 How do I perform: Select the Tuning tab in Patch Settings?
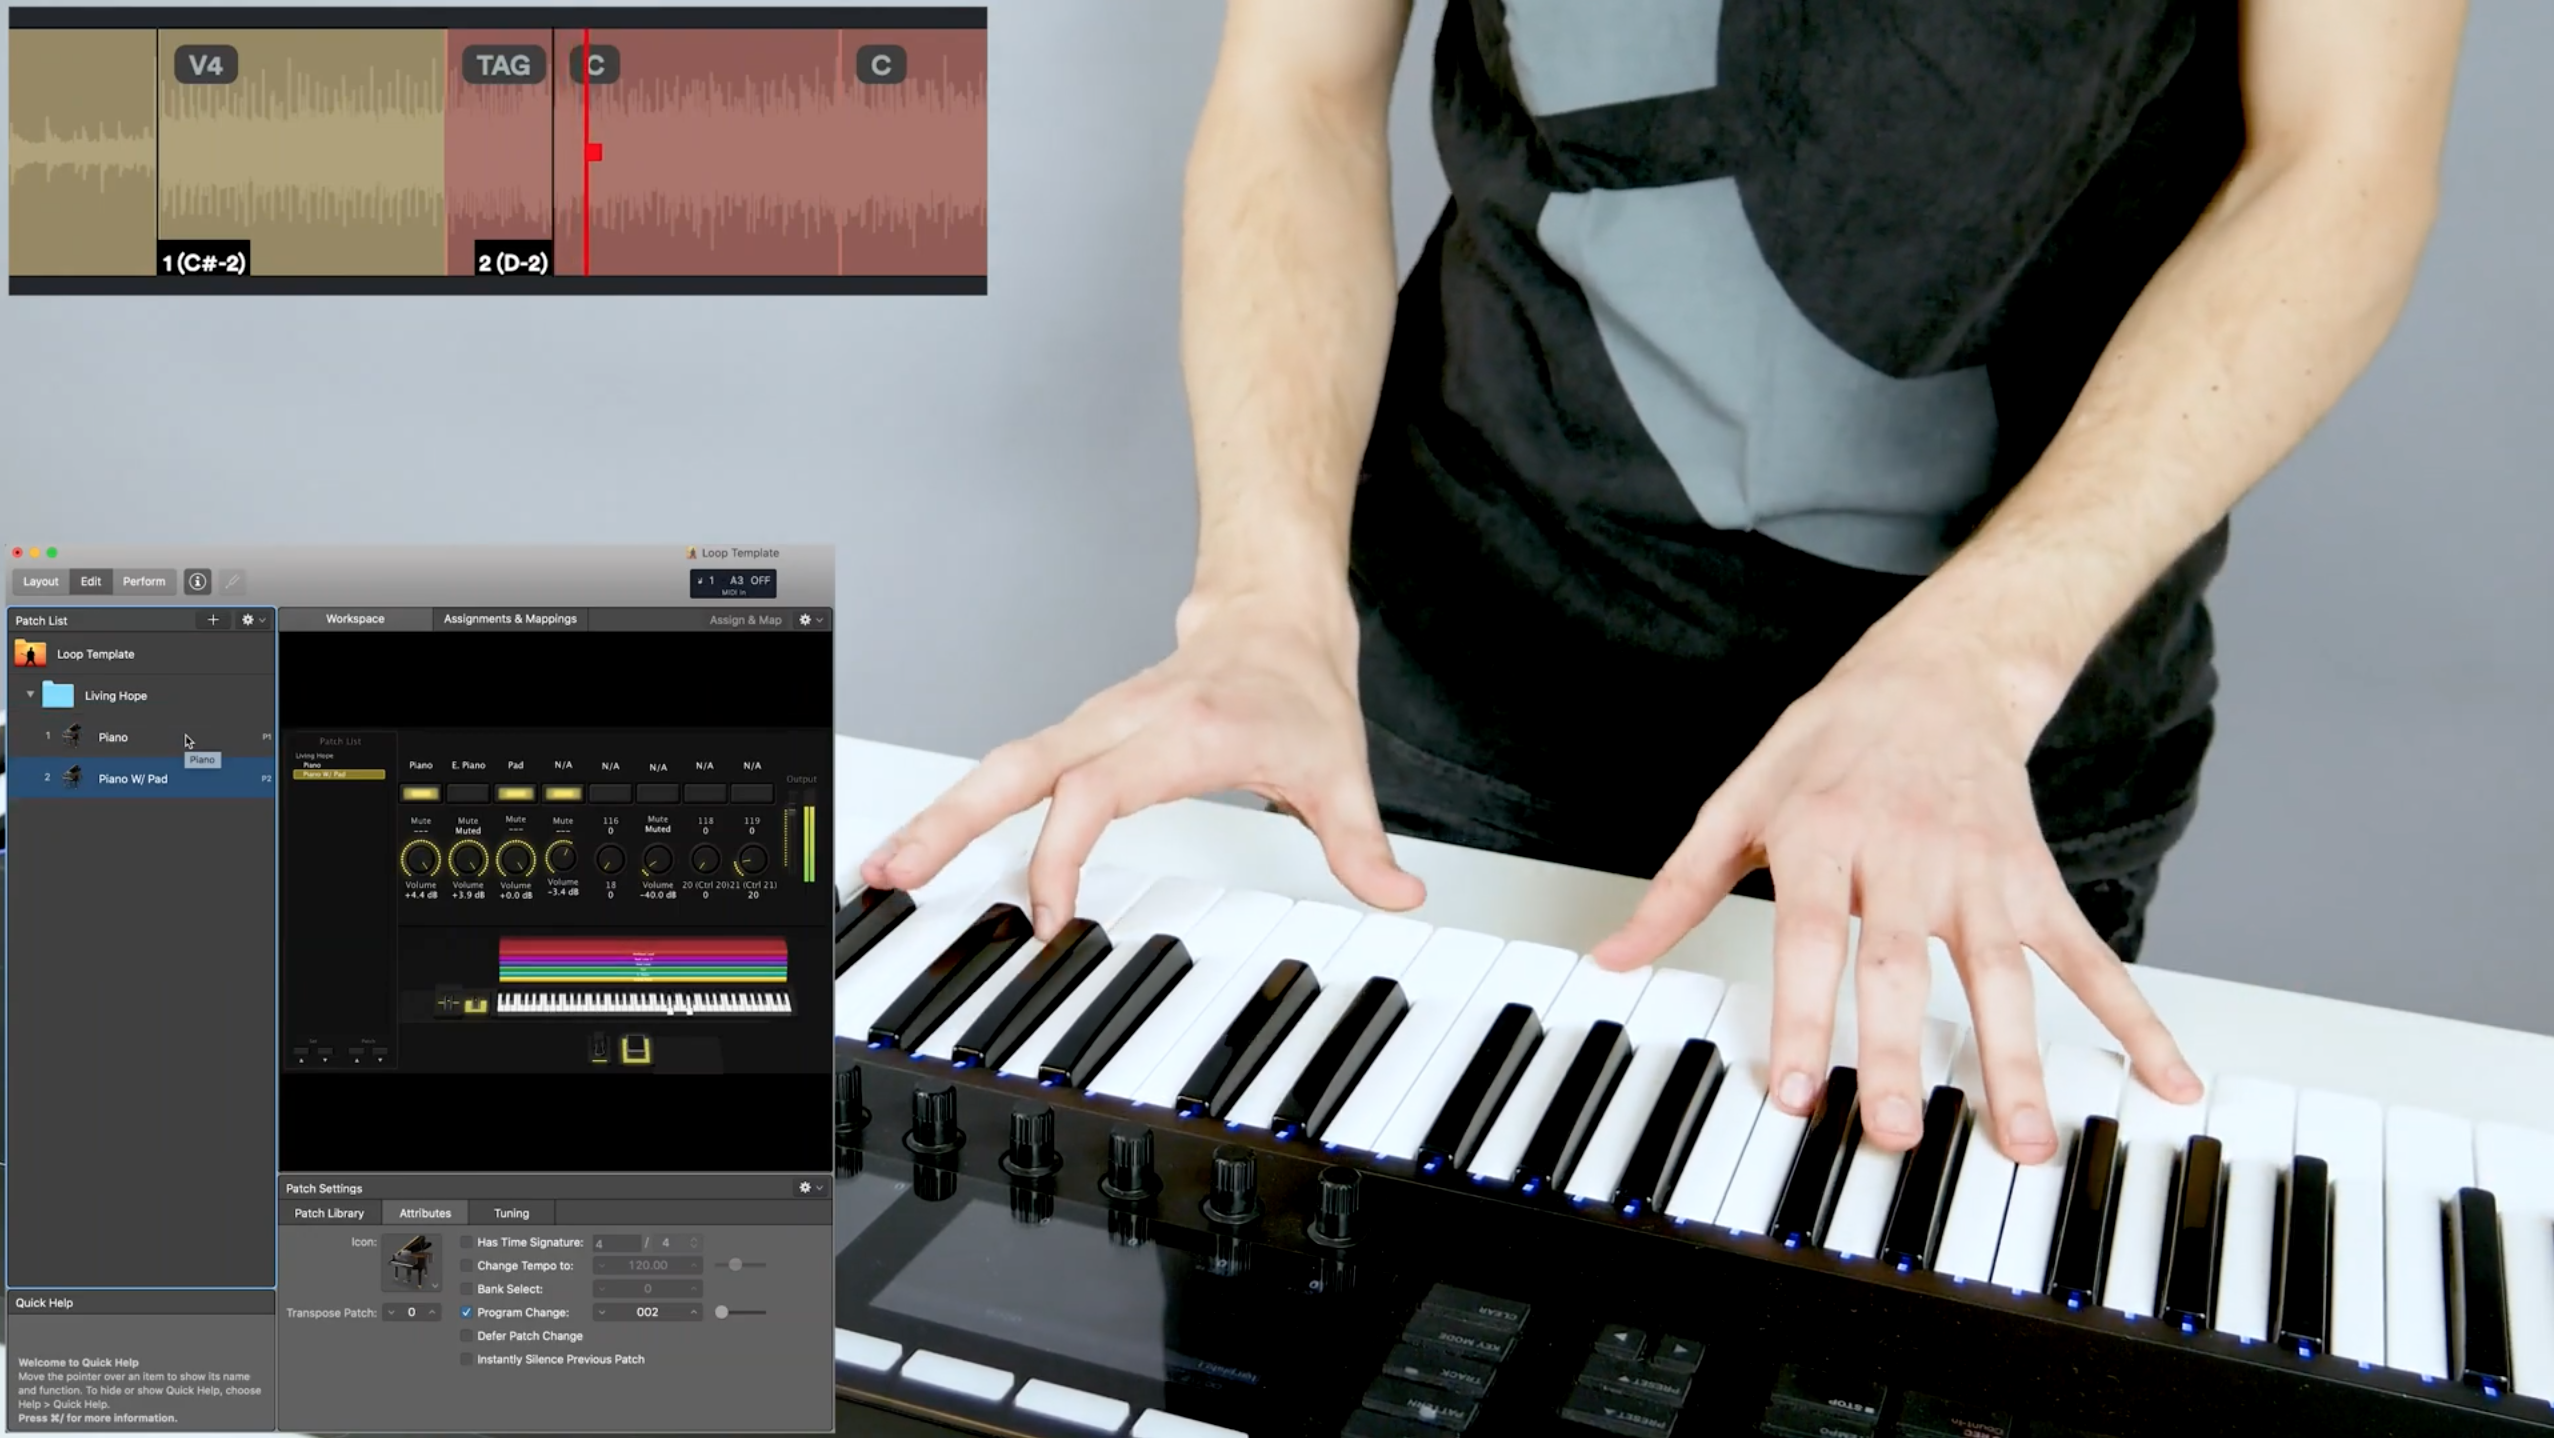pos(512,1214)
